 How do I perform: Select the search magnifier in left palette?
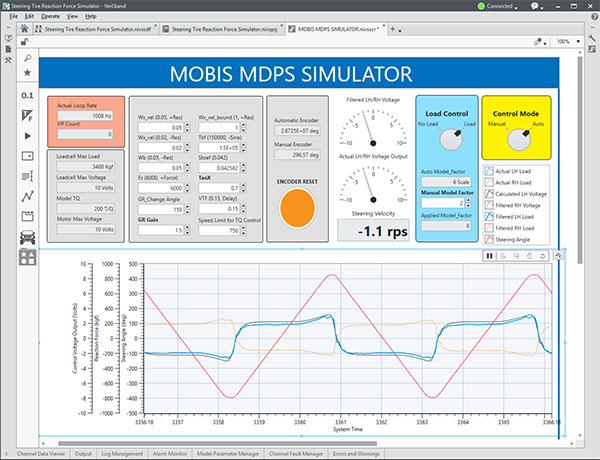pos(26,59)
